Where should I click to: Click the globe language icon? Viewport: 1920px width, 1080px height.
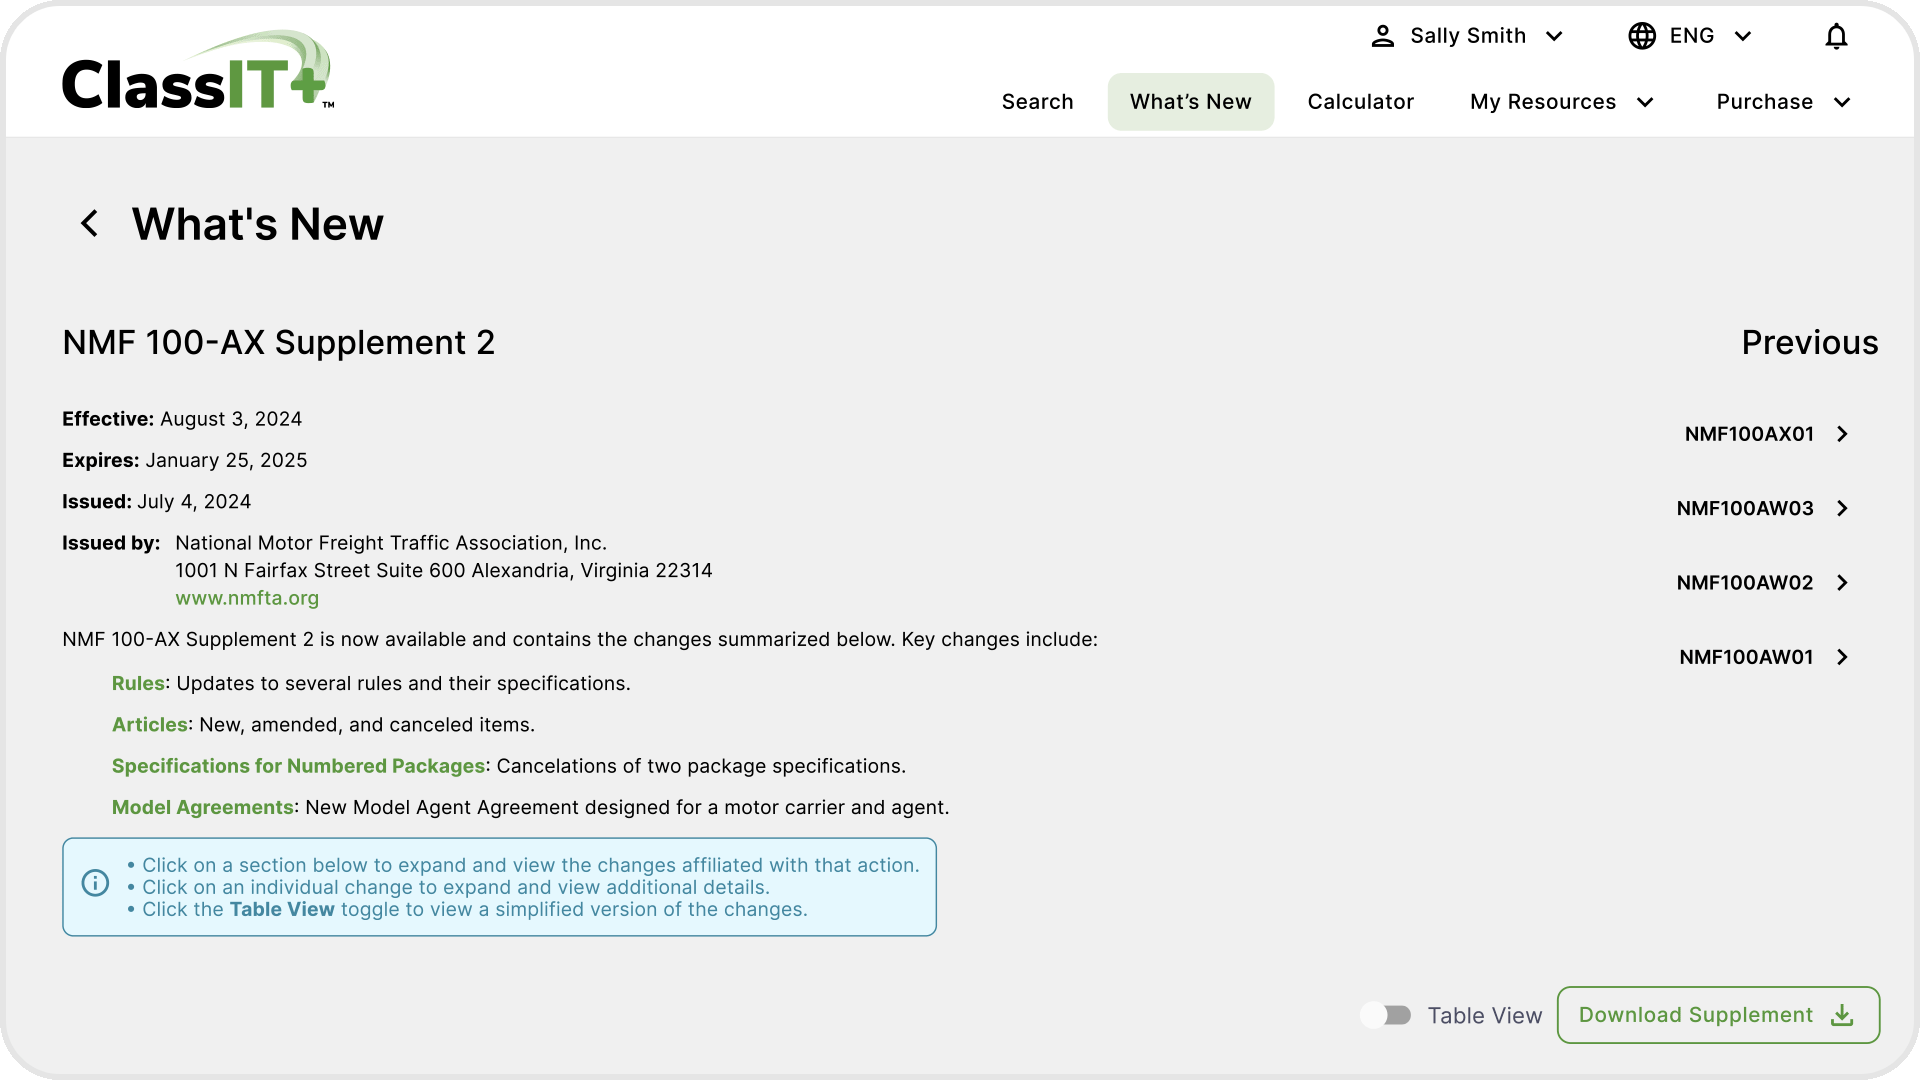[x=1642, y=36]
